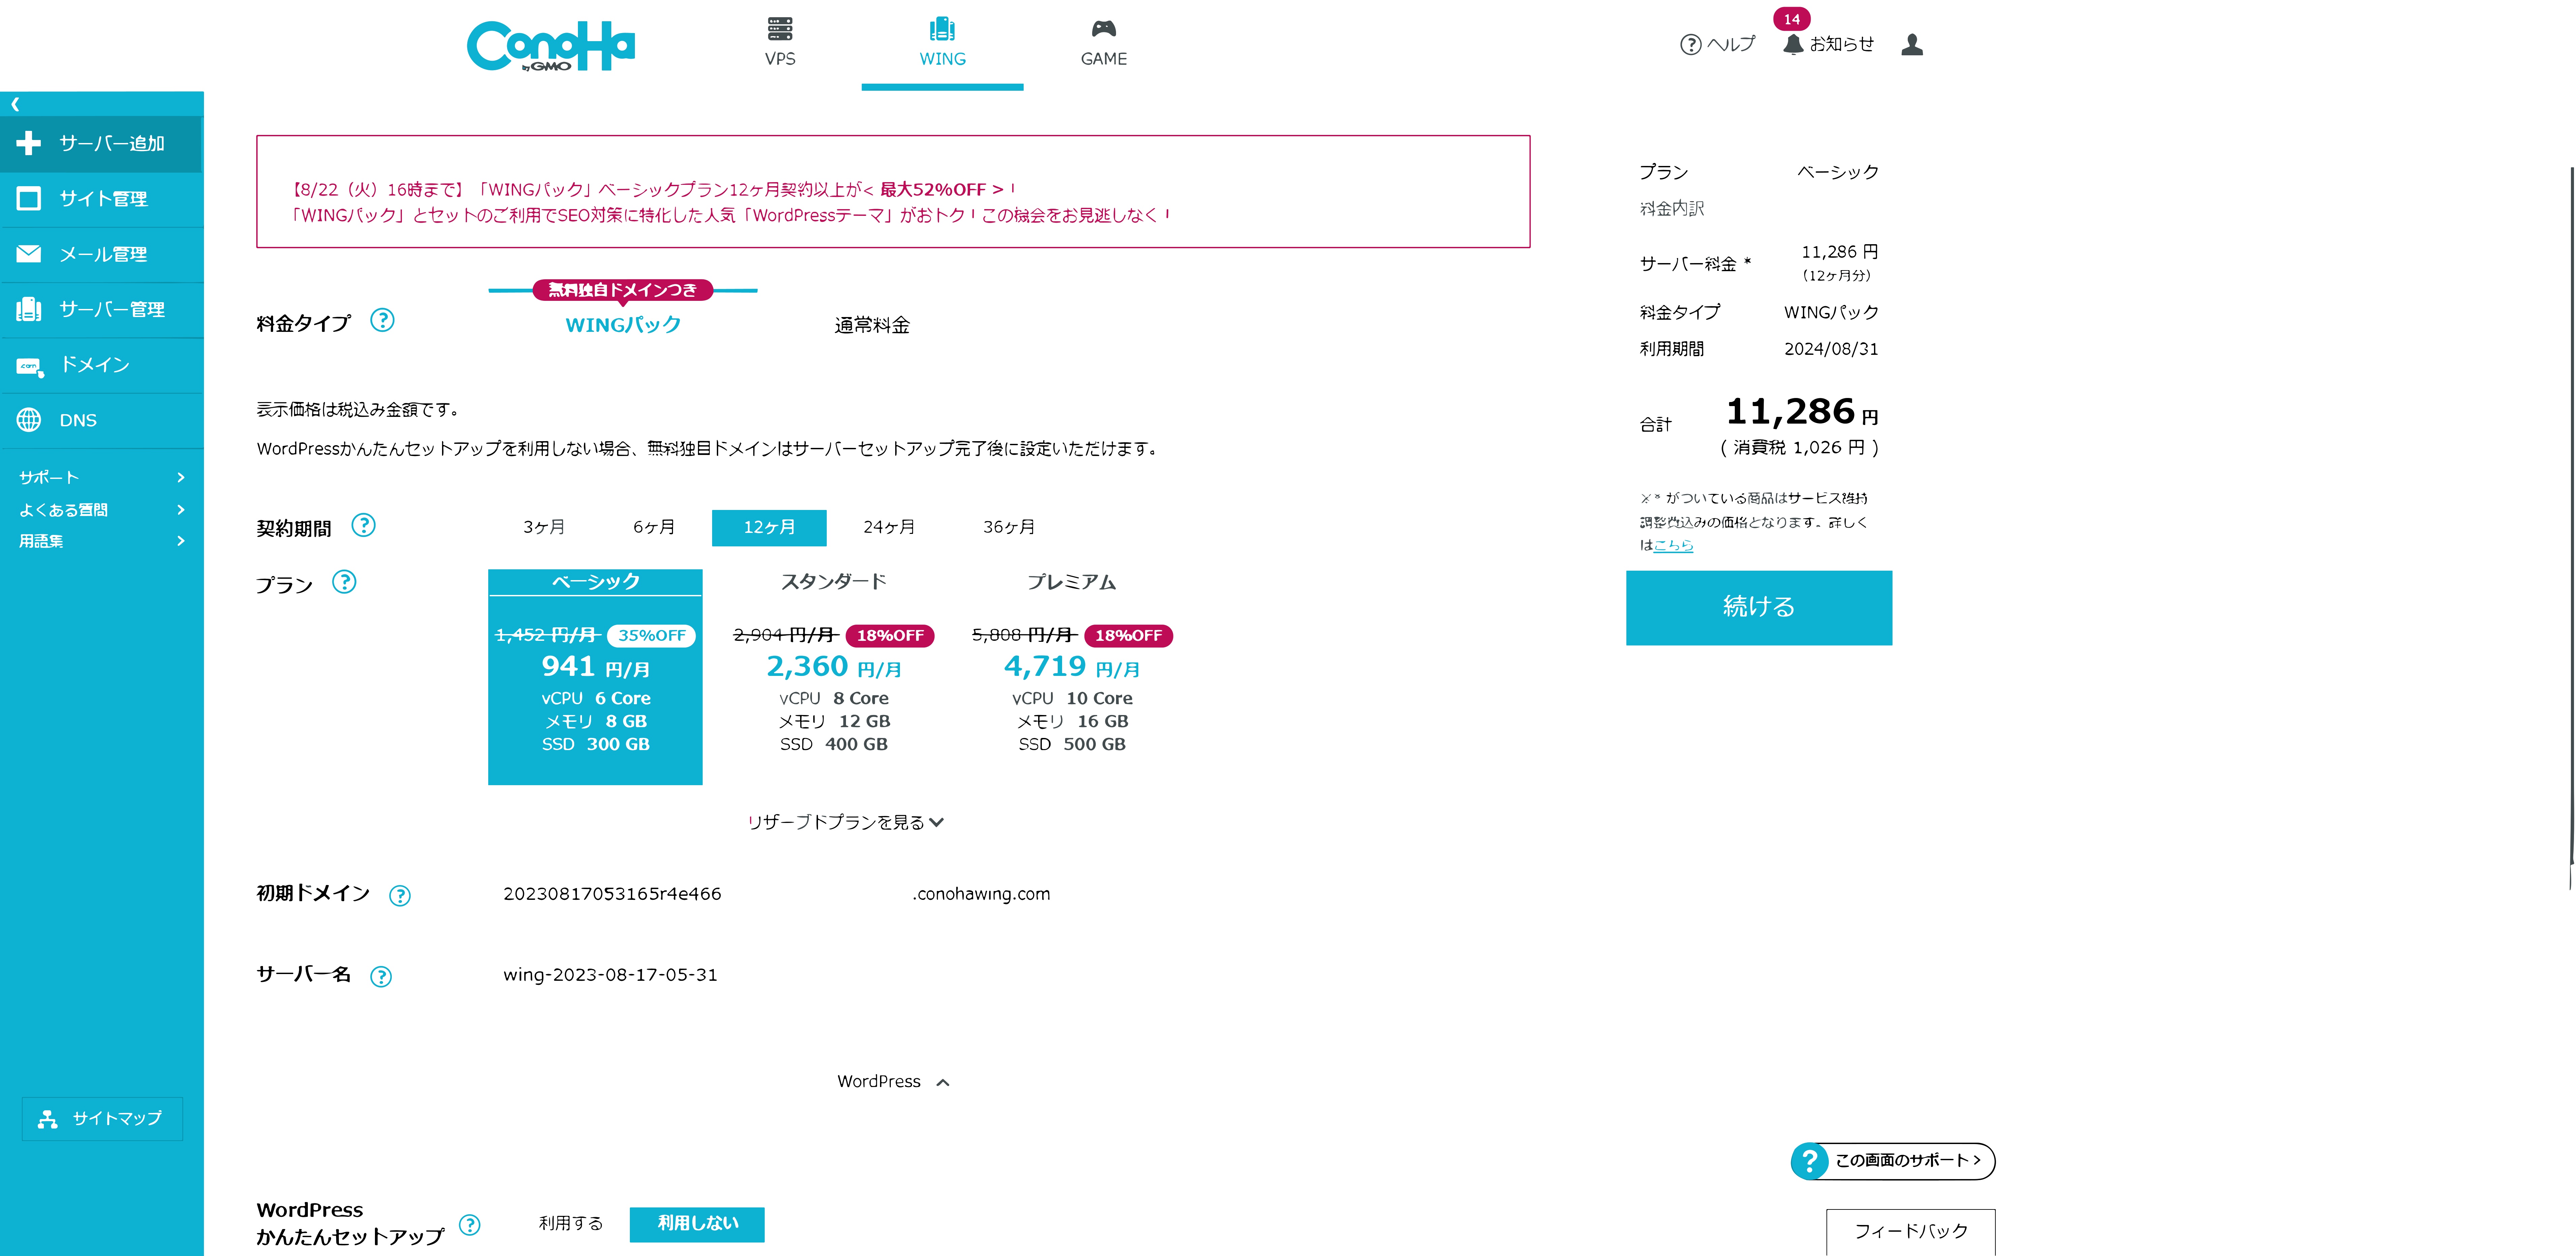Click the 無料独自ドメインつき badge

coord(623,290)
